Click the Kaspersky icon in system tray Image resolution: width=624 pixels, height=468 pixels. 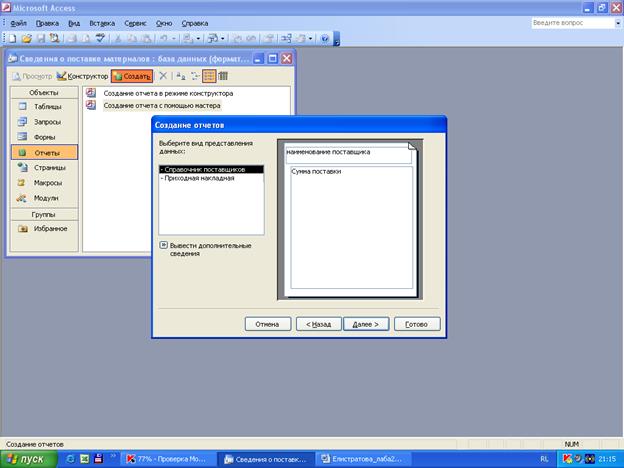pyautogui.click(x=567, y=459)
